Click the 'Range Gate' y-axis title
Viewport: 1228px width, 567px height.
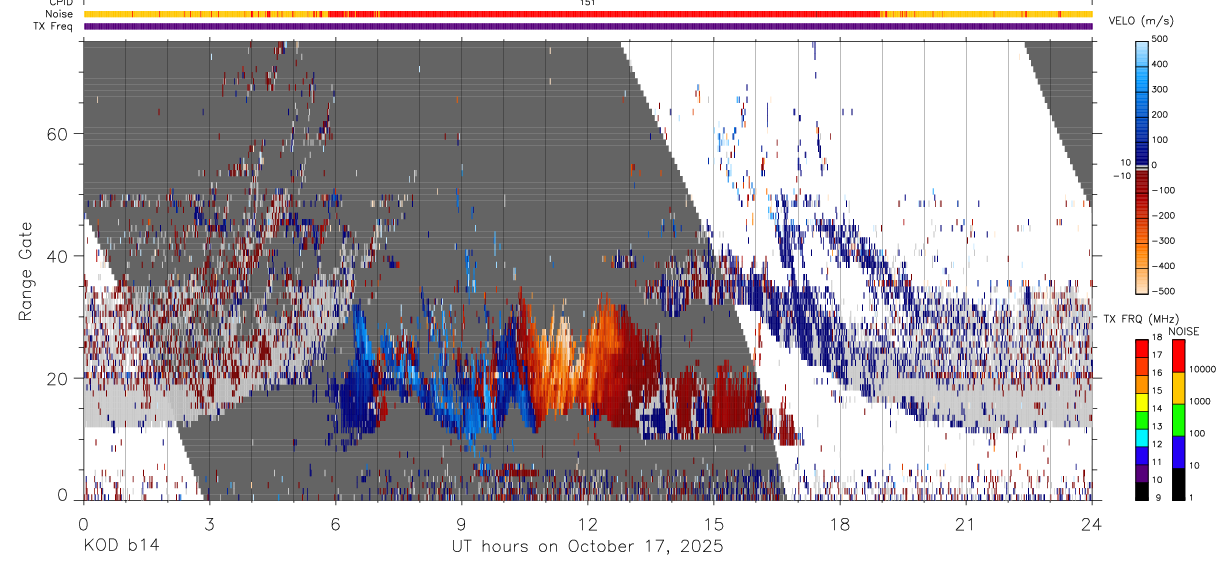pyautogui.click(x=27, y=271)
